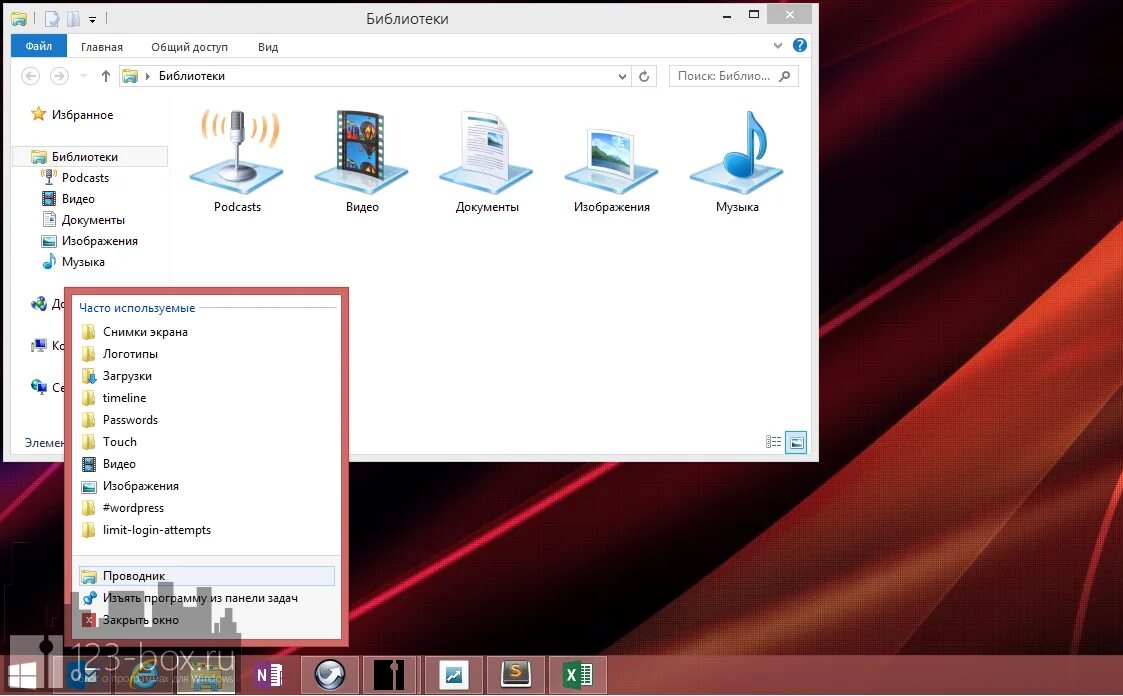The image size is (1123, 696).
Task: Click Изъять программу из панели задач
Action: (x=202, y=597)
